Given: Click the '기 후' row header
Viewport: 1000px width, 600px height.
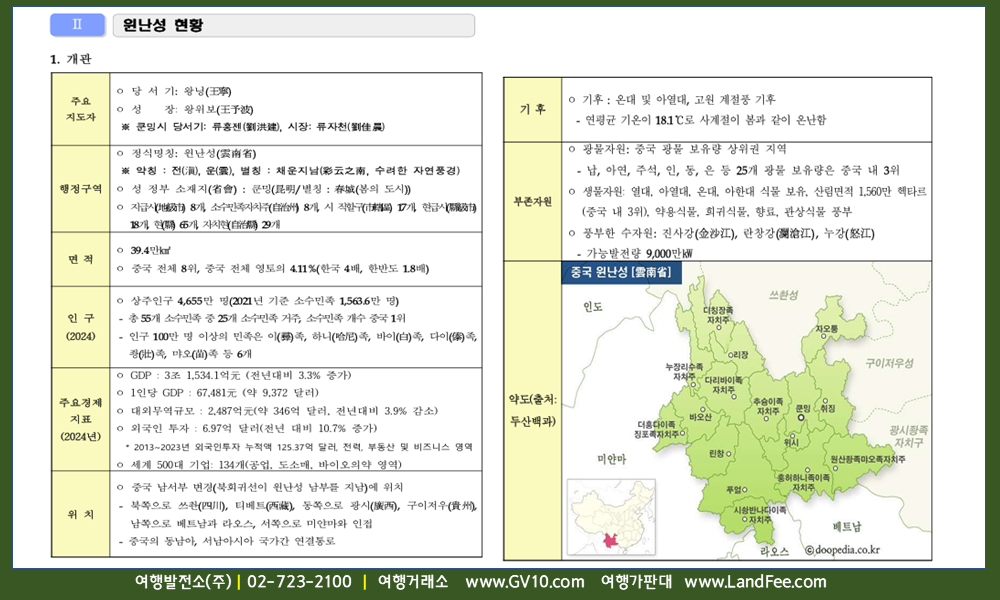Looking at the screenshot, I should click(x=533, y=109).
